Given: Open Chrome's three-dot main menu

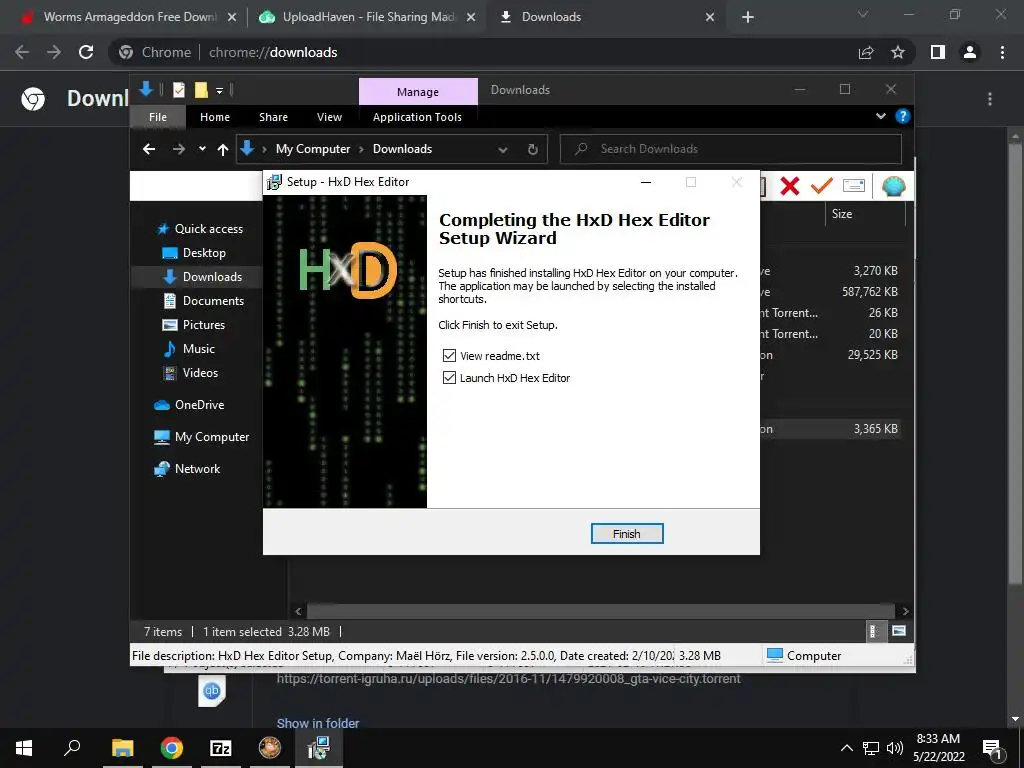Looking at the screenshot, I should [1002, 52].
